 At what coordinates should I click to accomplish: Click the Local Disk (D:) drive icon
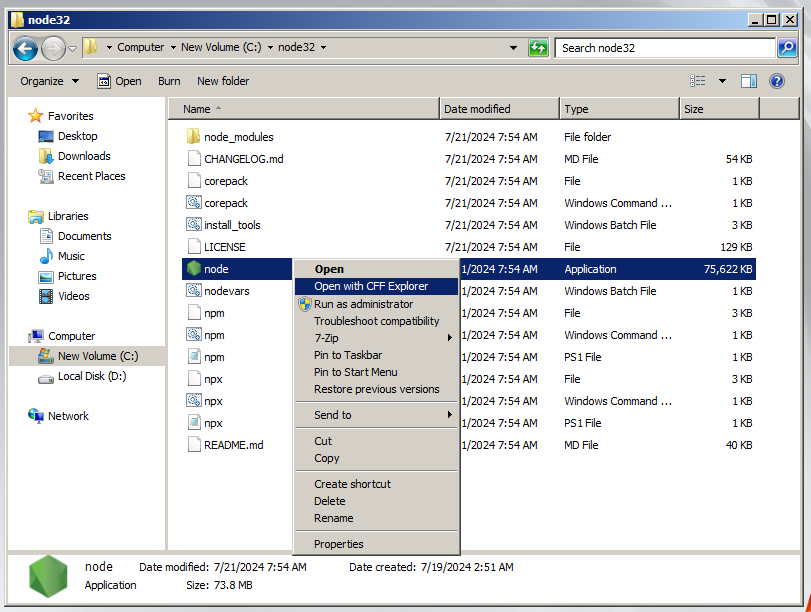[46, 379]
